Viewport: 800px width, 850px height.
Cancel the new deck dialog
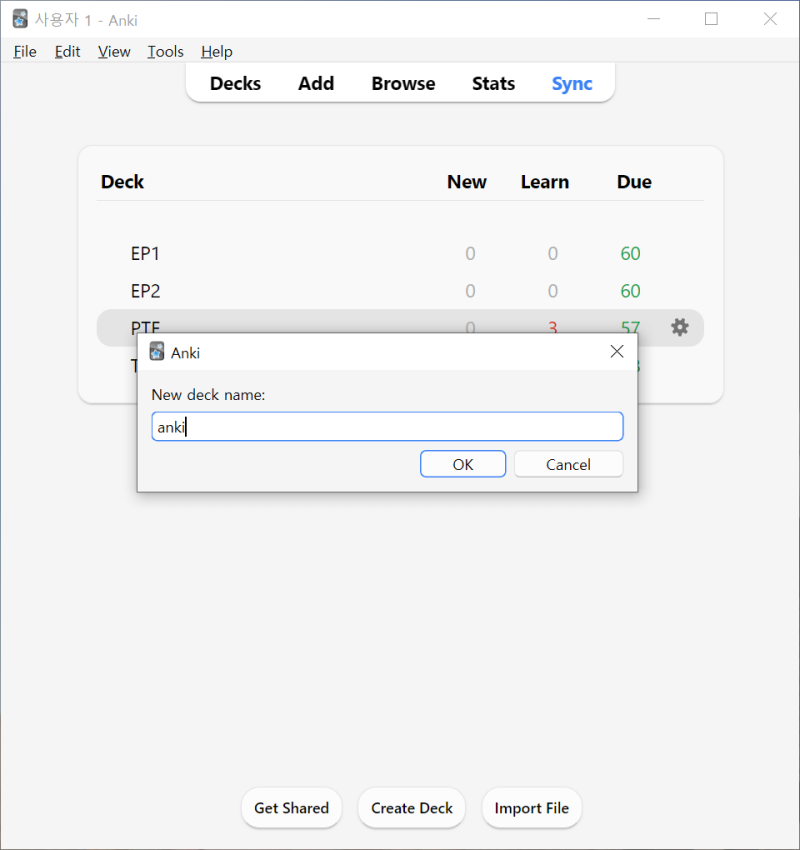[569, 464]
